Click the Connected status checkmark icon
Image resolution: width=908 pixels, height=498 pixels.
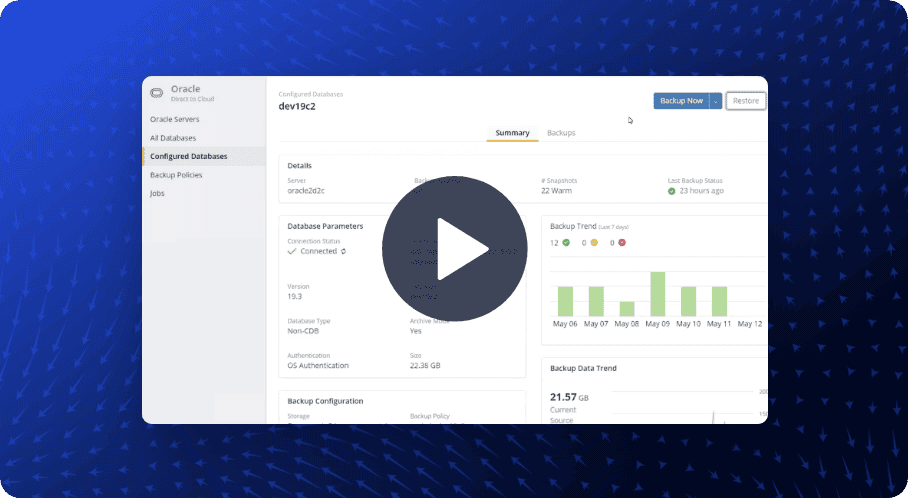point(292,252)
